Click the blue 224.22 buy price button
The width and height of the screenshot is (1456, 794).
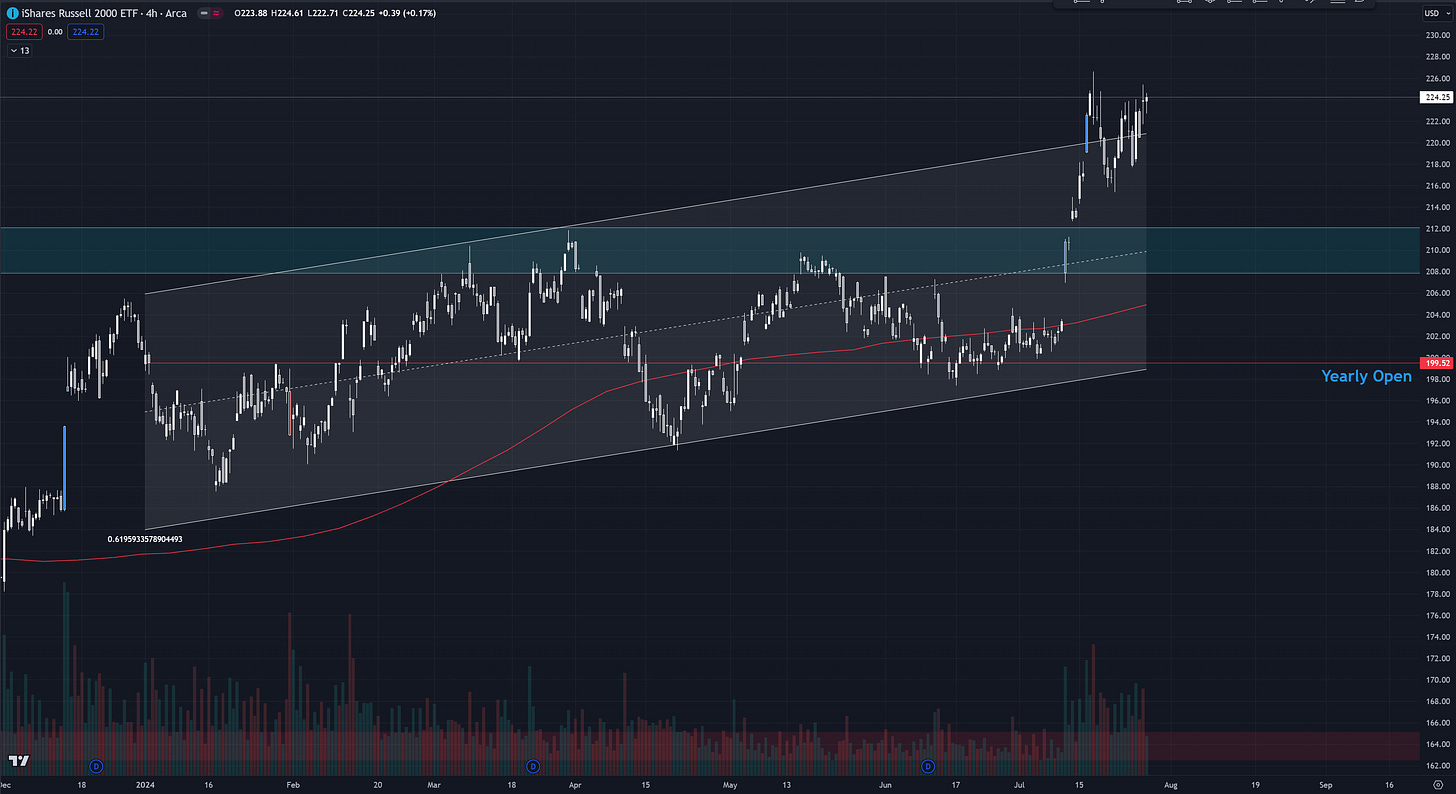(x=86, y=32)
